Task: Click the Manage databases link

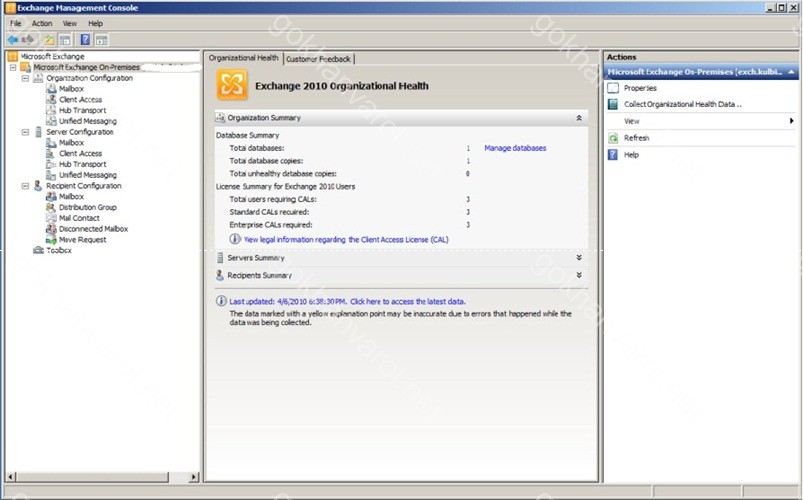Action: [x=515, y=148]
